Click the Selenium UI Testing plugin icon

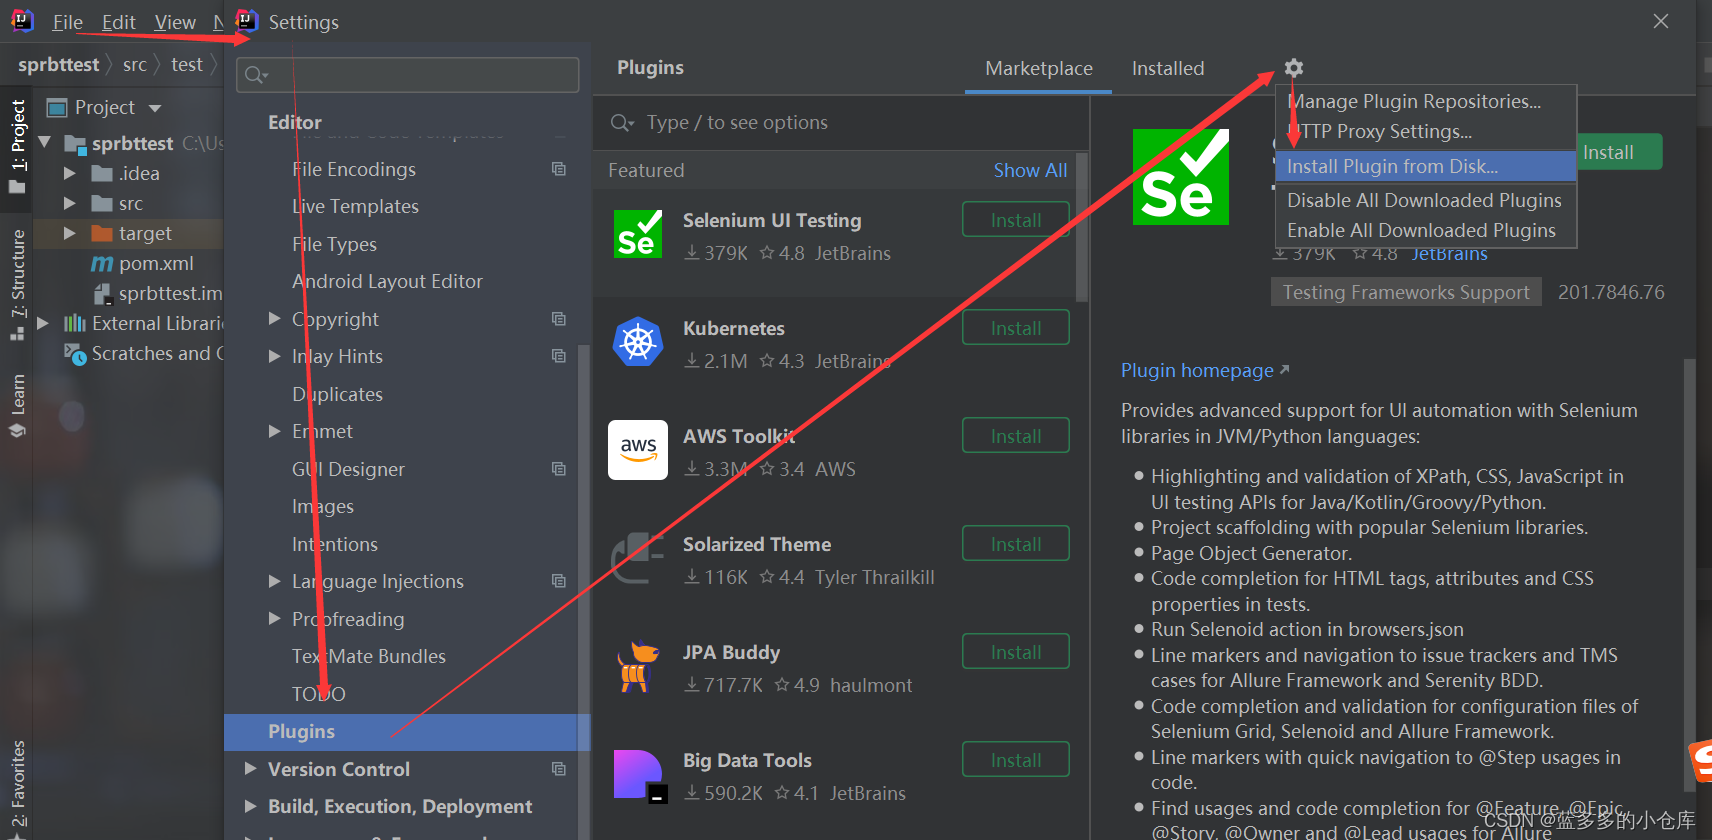[638, 234]
